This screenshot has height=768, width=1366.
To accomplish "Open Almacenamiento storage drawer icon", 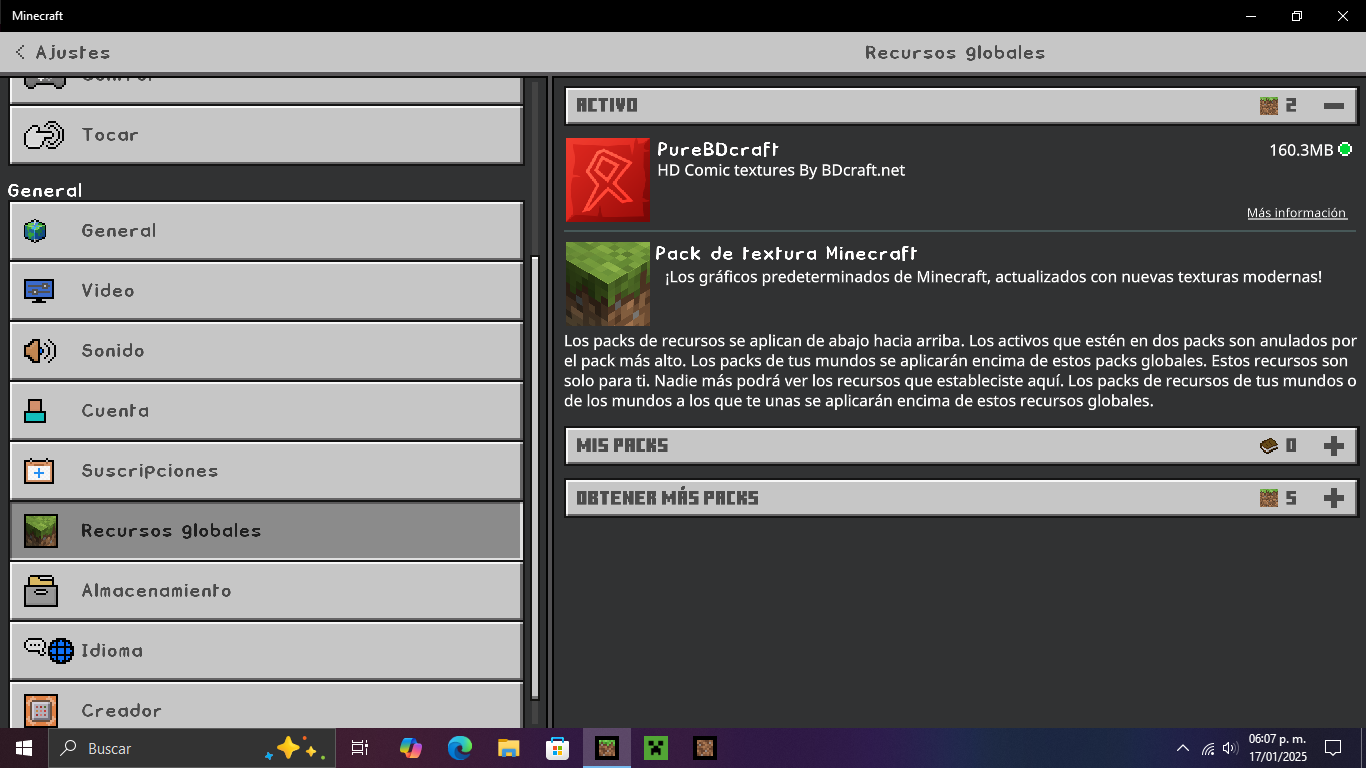I will tap(41, 591).
